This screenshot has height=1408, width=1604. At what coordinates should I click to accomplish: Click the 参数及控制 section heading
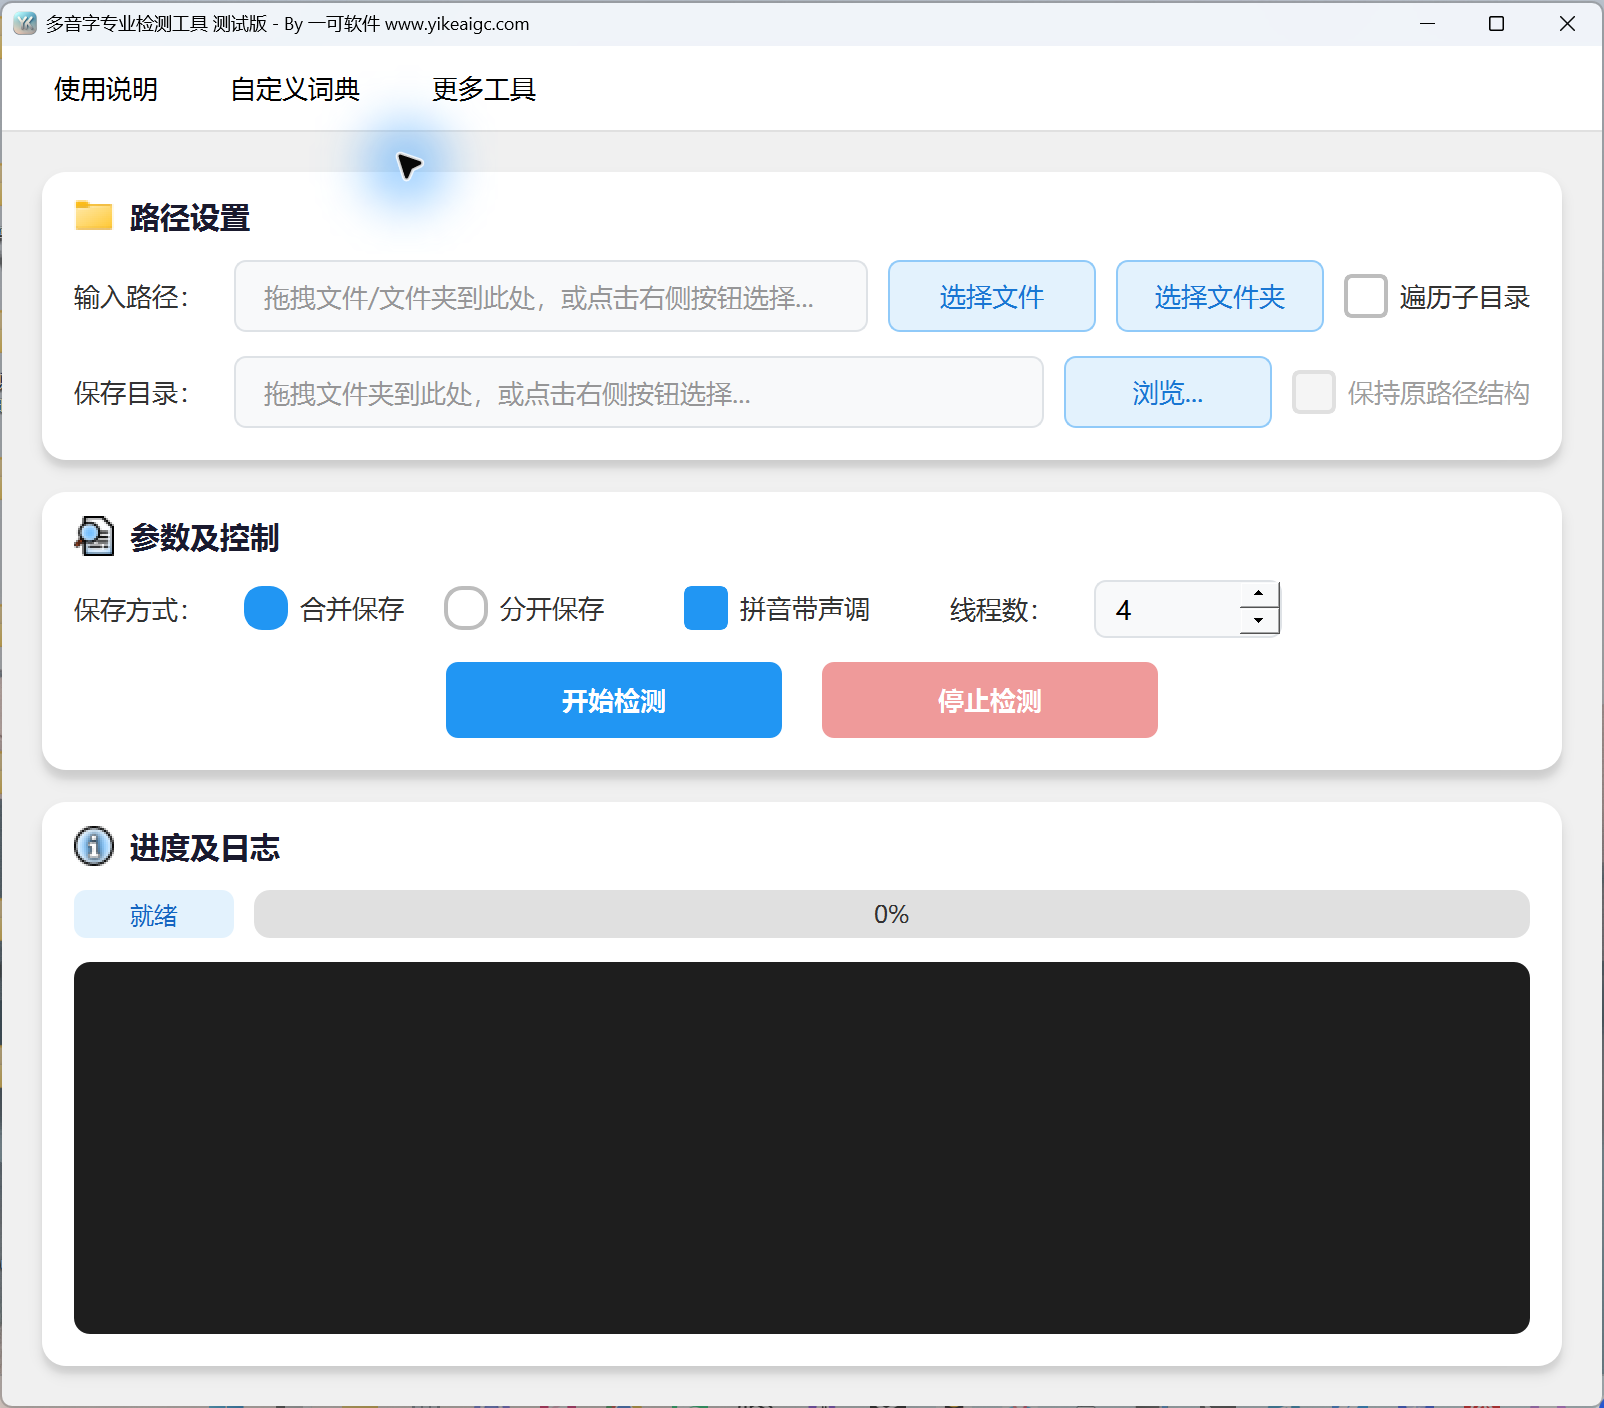205,537
